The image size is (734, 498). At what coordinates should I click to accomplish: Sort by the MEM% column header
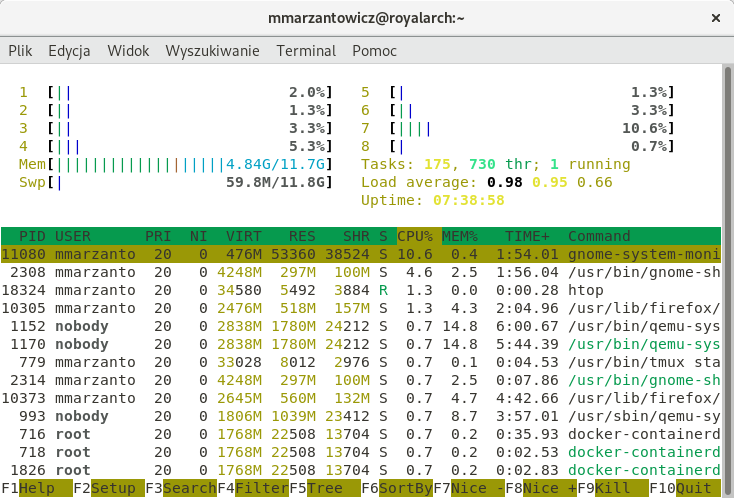(460, 236)
